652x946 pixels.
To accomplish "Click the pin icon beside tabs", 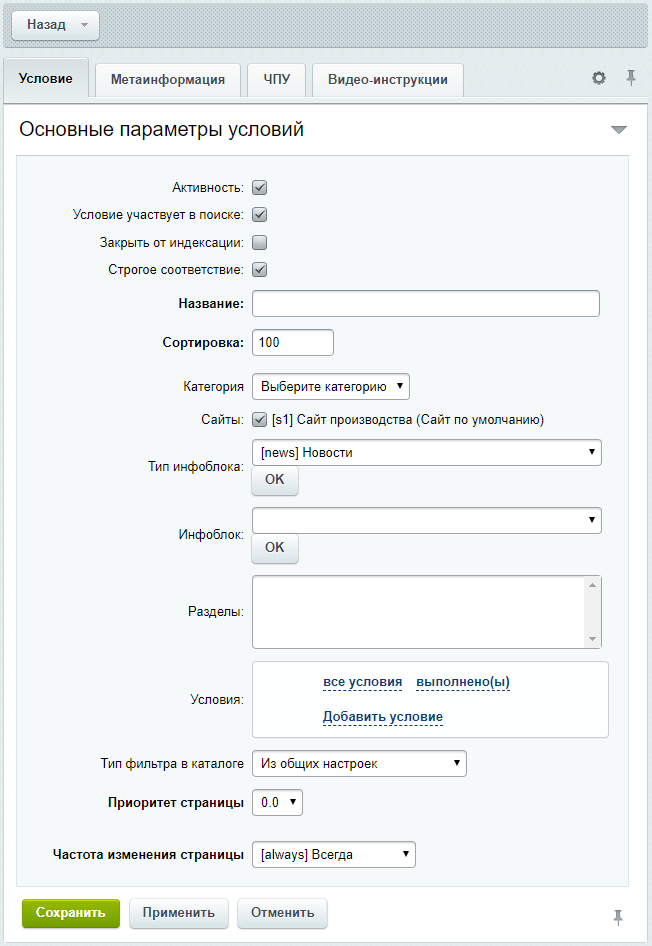I will 631,78.
